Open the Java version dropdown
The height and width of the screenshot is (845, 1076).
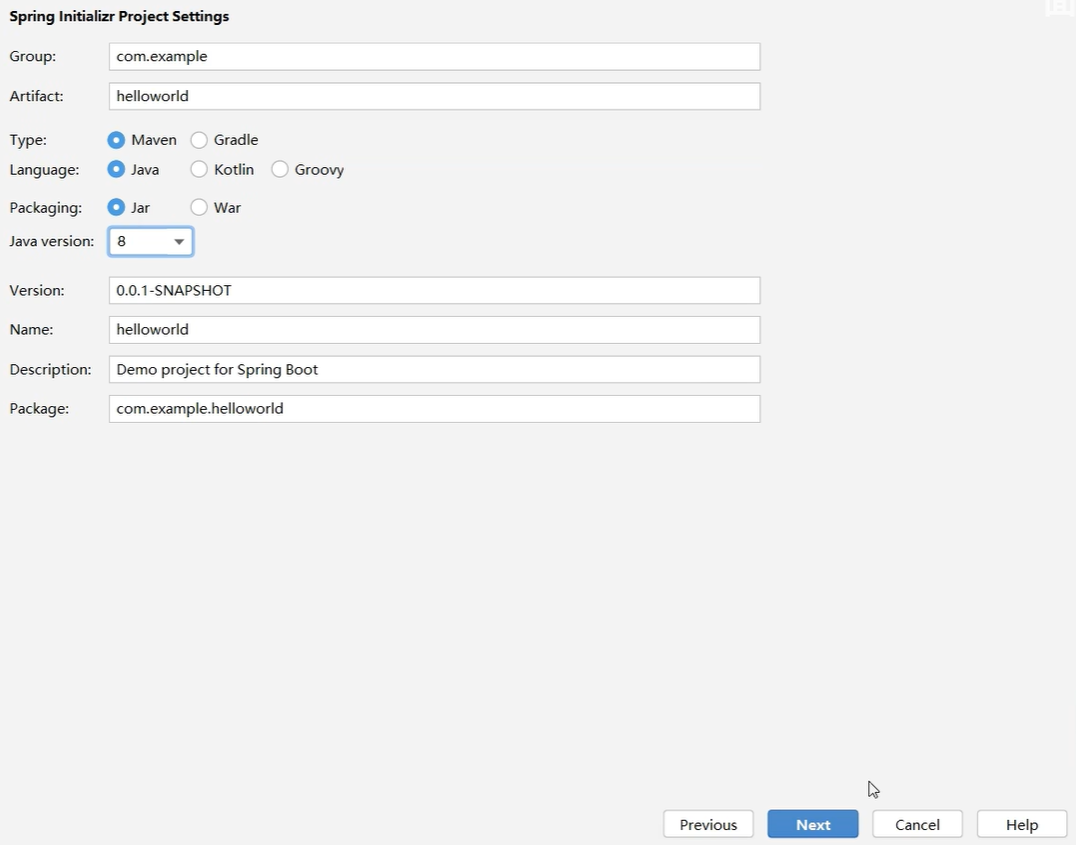tap(151, 242)
